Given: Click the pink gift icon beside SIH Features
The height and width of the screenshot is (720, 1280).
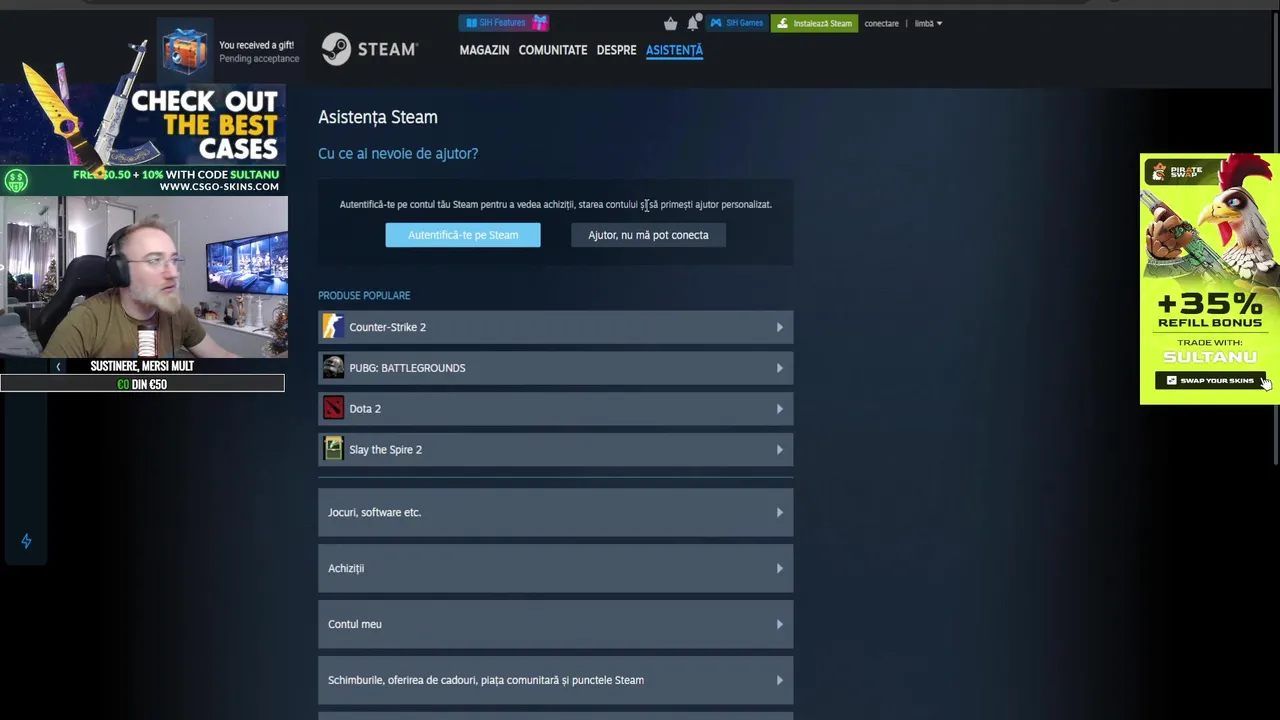Looking at the screenshot, I should coord(540,23).
